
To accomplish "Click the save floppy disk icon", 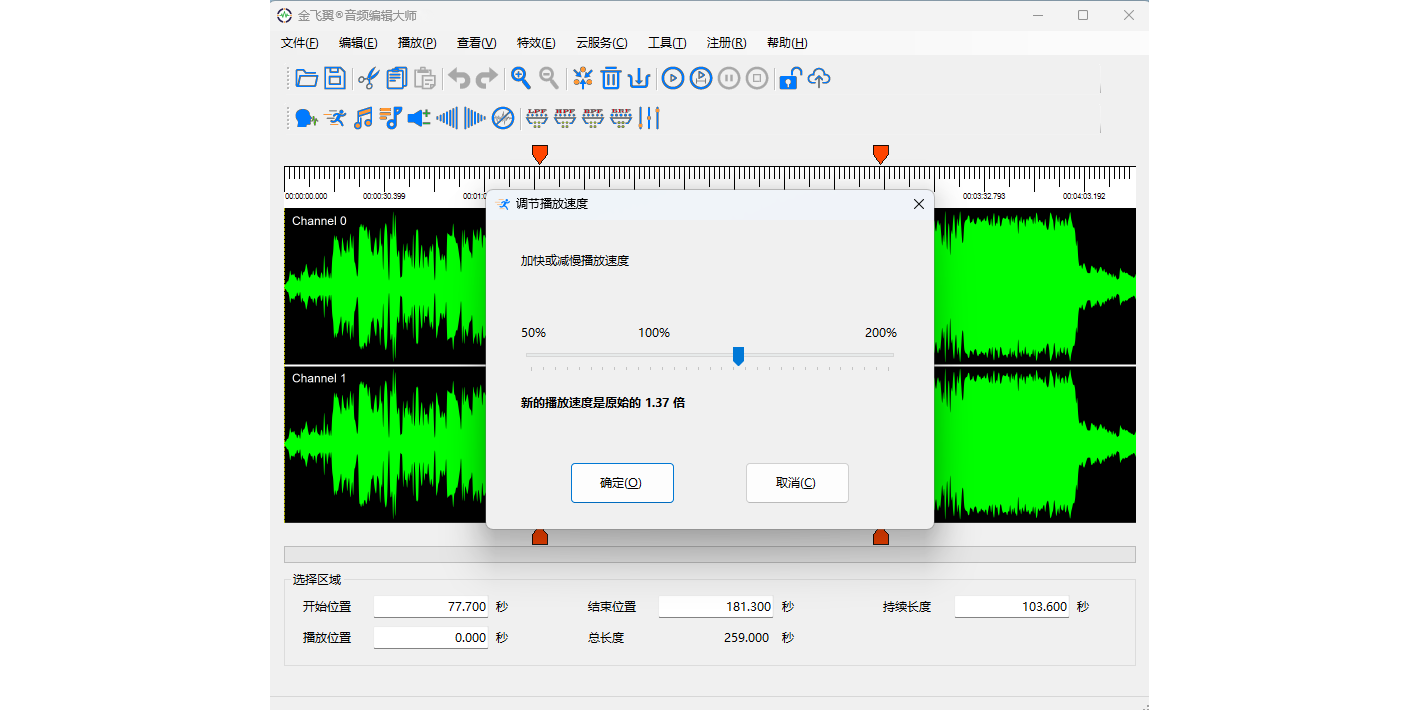I will tap(335, 78).
